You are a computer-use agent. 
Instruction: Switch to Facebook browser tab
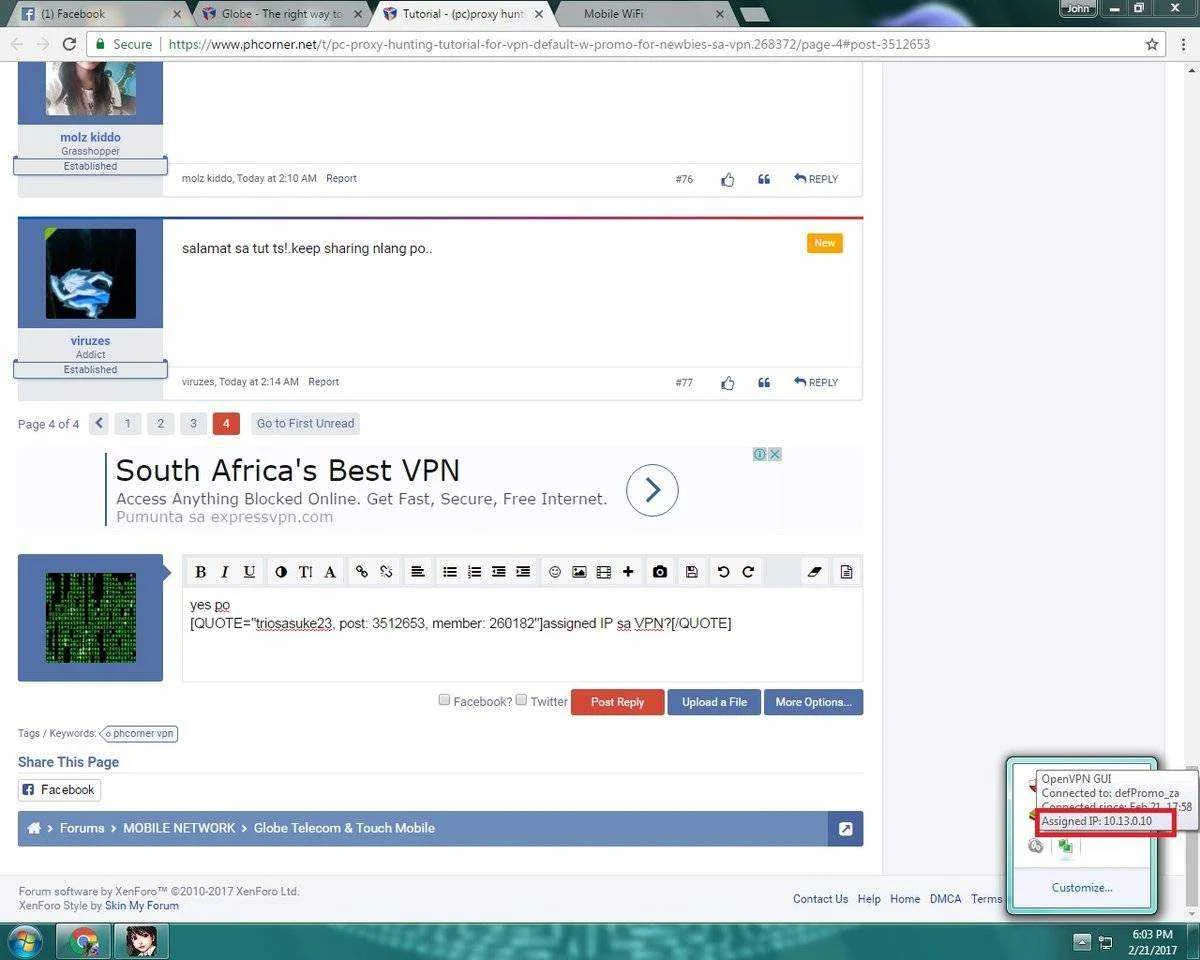(x=100, y=14)
